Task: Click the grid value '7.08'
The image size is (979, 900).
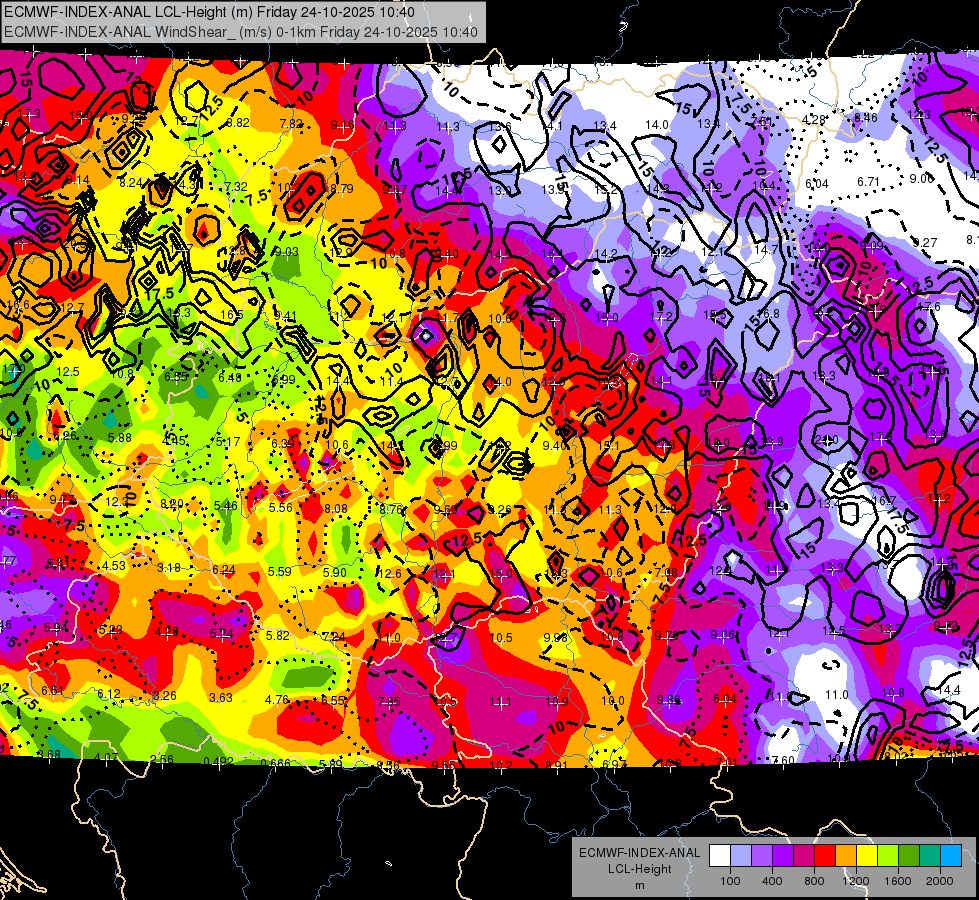Action: (x=666, y=573)
